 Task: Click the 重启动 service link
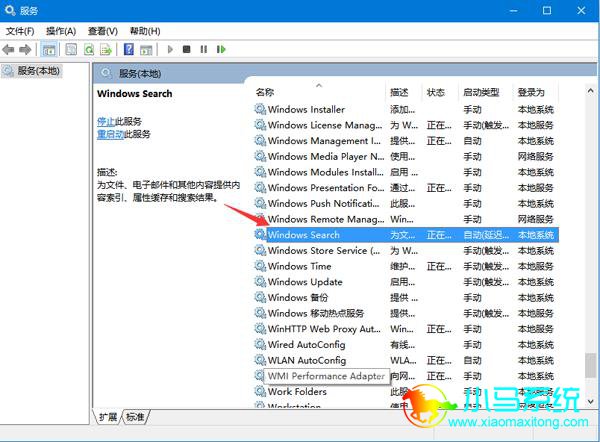110,134
